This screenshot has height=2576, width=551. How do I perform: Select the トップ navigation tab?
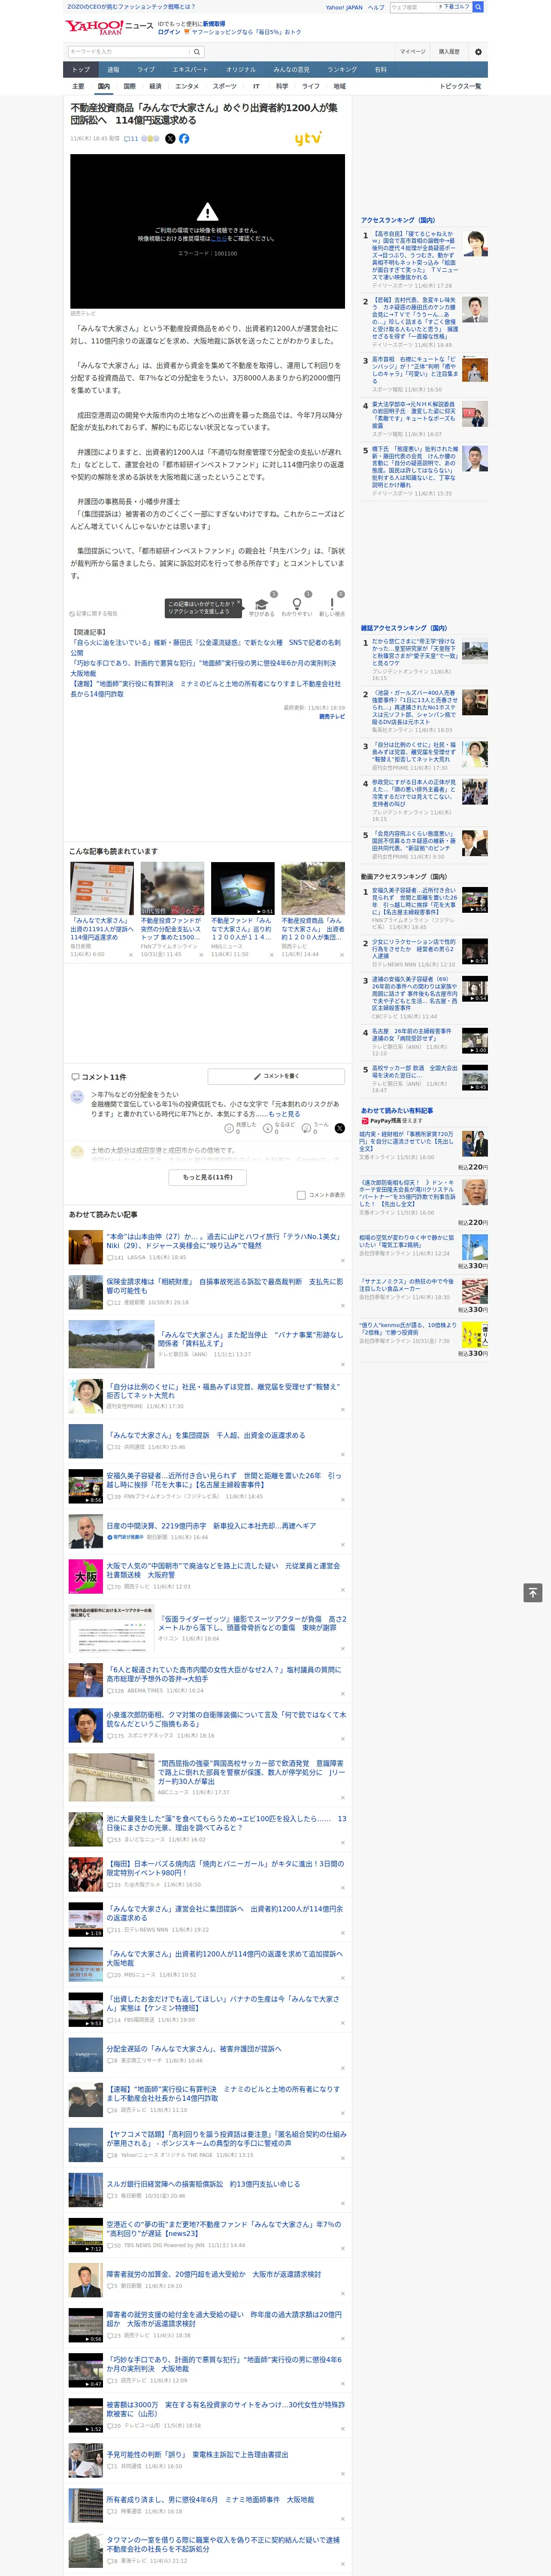(x=81, y=70)
